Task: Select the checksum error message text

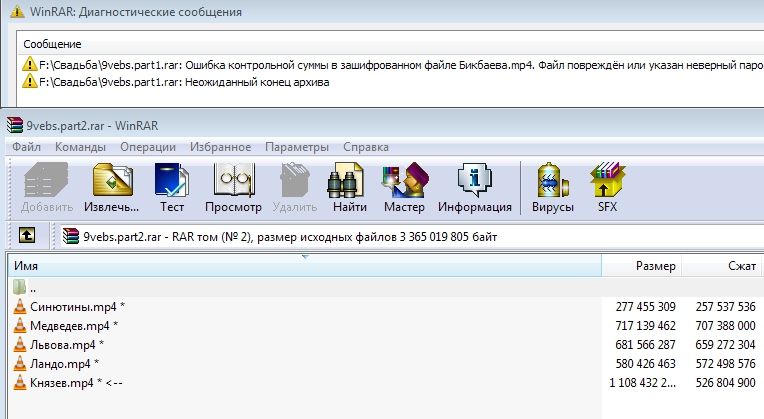Action: tap(401, 65)
